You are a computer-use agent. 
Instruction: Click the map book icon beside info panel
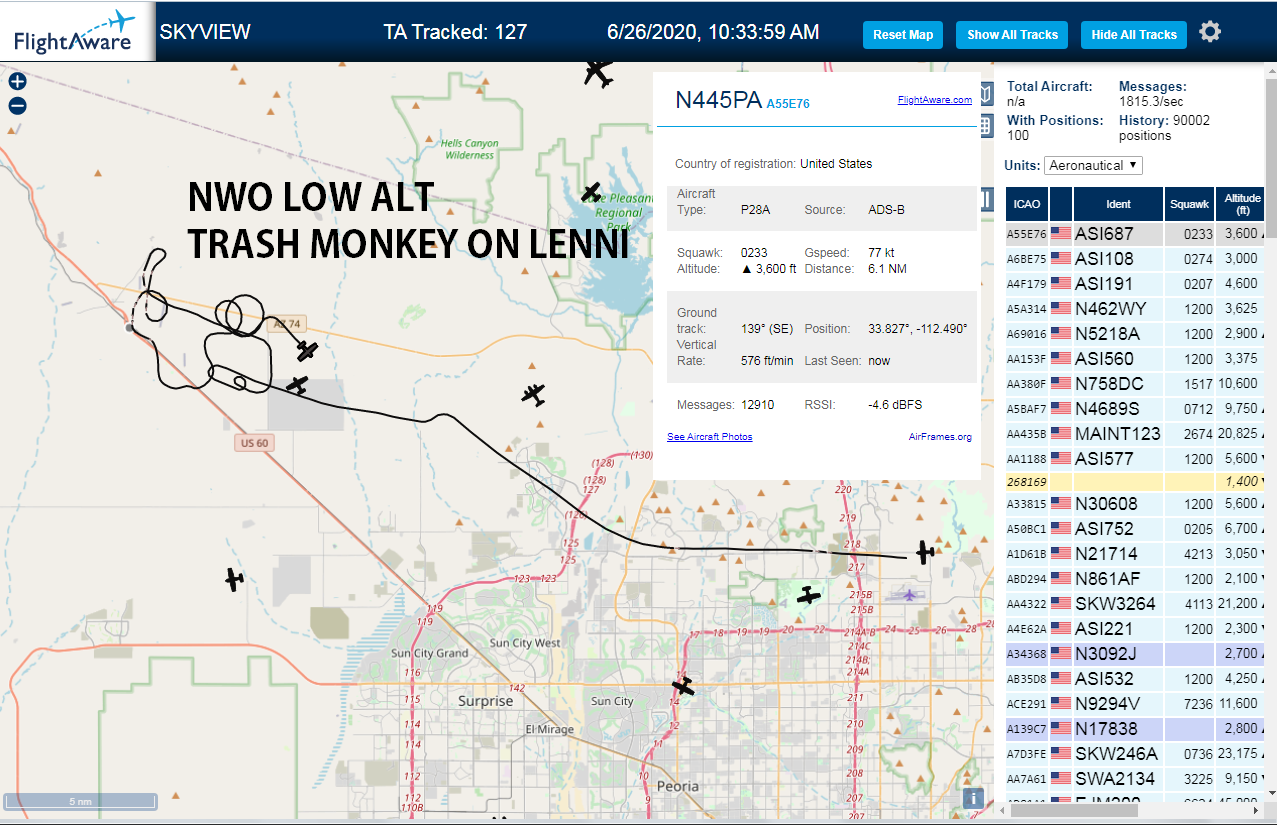tap(985, 94)
